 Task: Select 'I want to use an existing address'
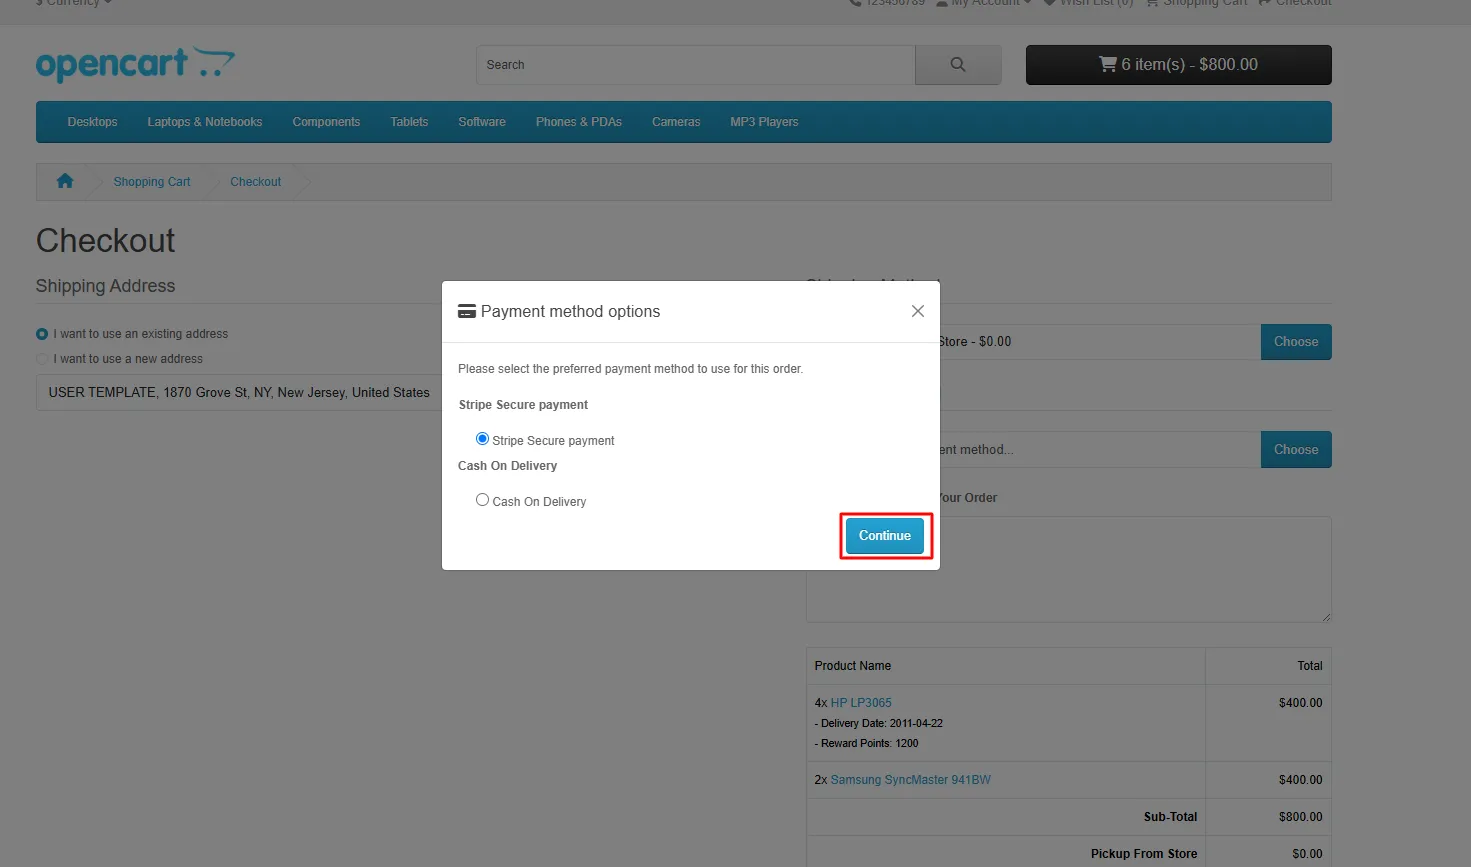point(42,334)
